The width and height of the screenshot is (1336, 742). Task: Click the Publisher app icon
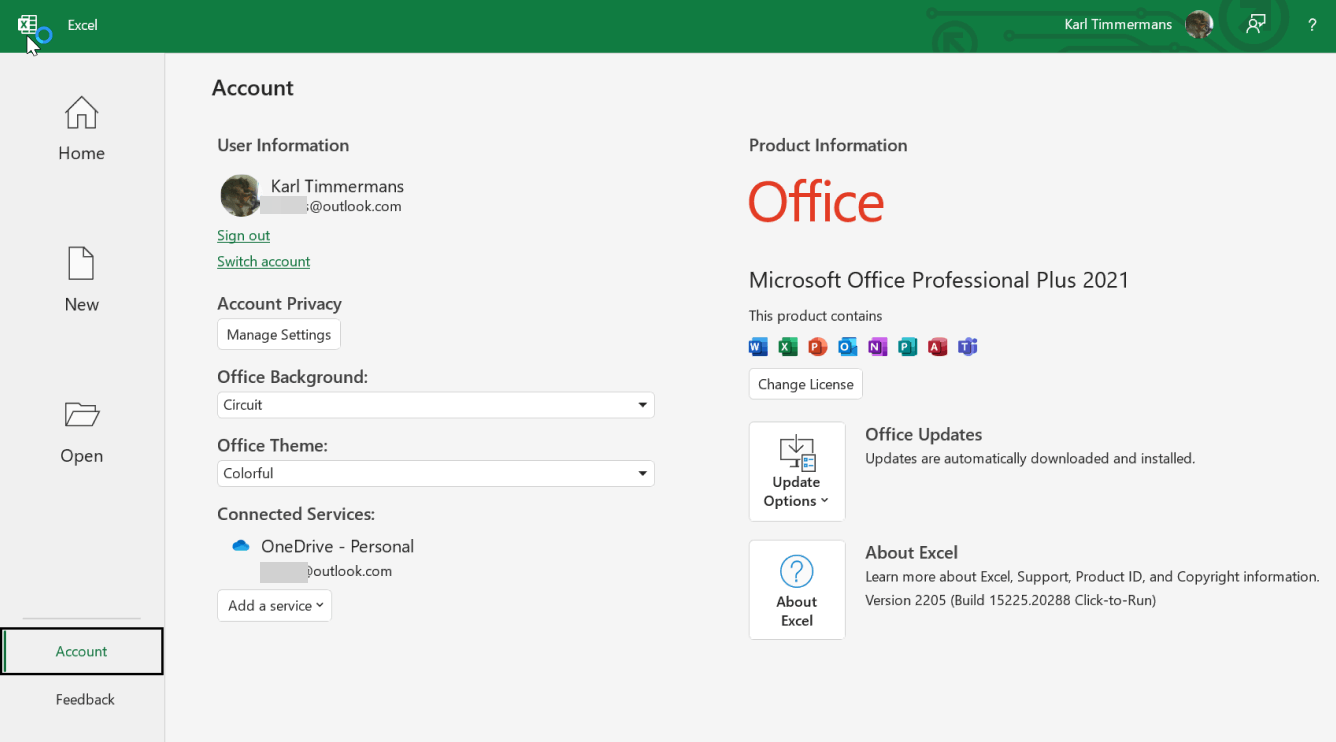(908, 347)
